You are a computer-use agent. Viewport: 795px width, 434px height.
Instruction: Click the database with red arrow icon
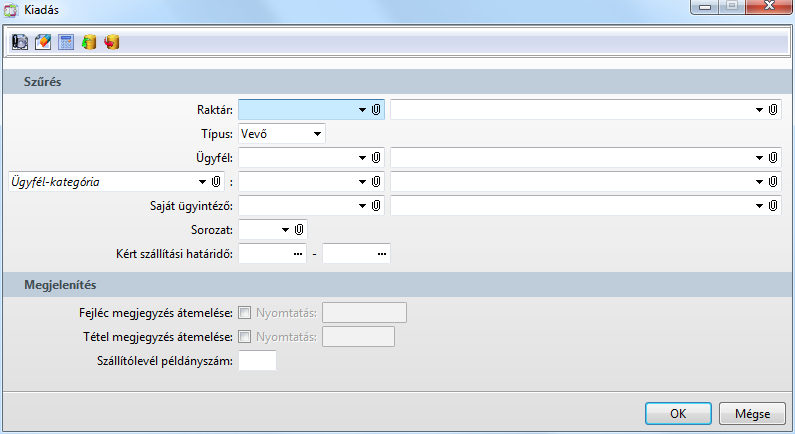112,42
